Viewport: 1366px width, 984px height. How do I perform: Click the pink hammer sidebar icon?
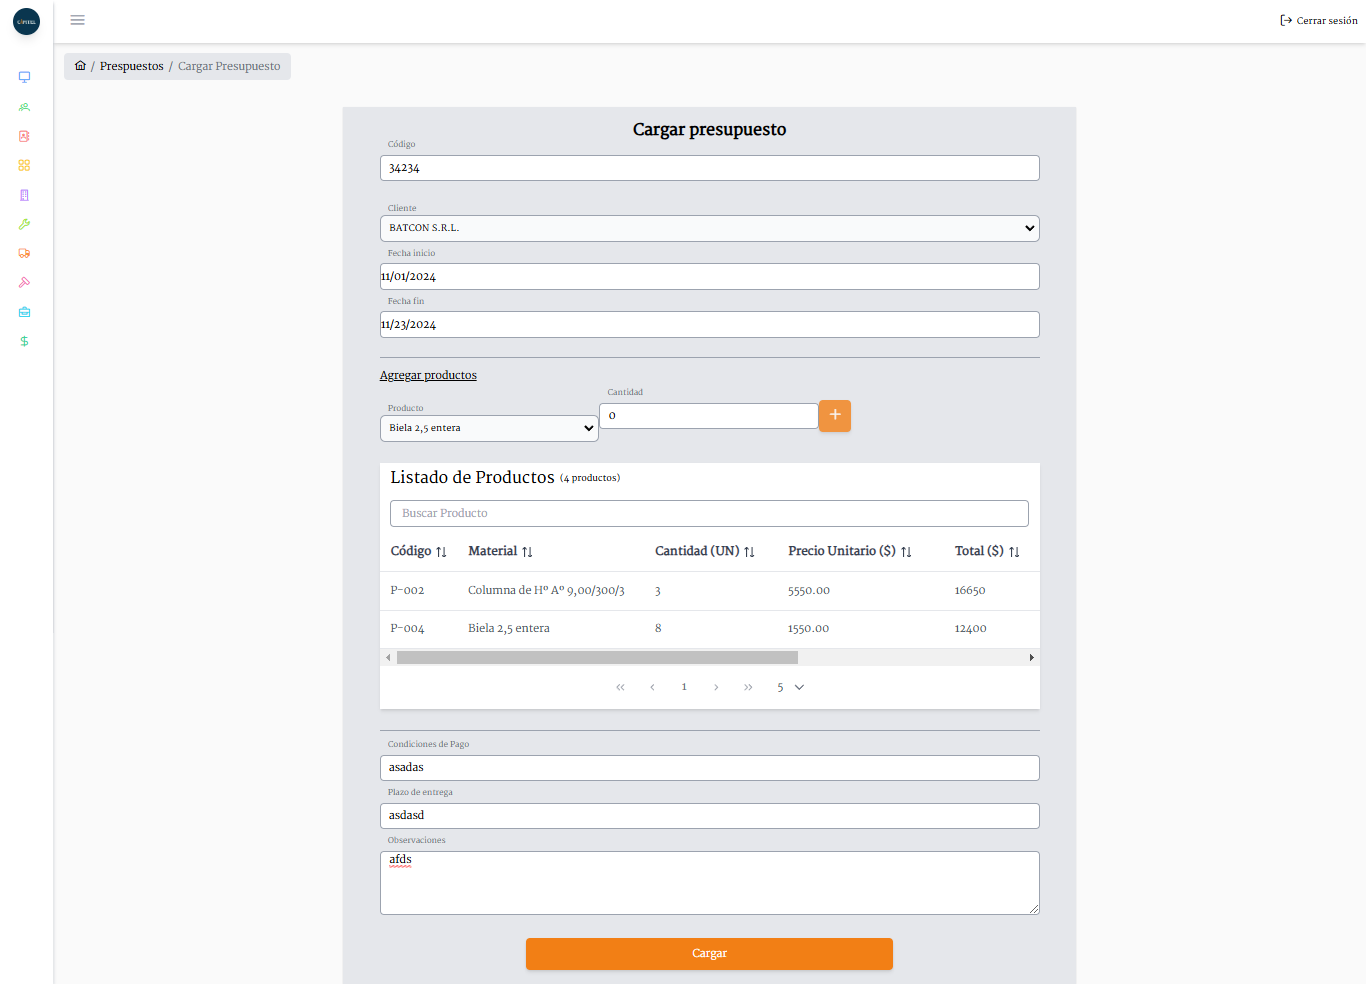tap(24, 283)
